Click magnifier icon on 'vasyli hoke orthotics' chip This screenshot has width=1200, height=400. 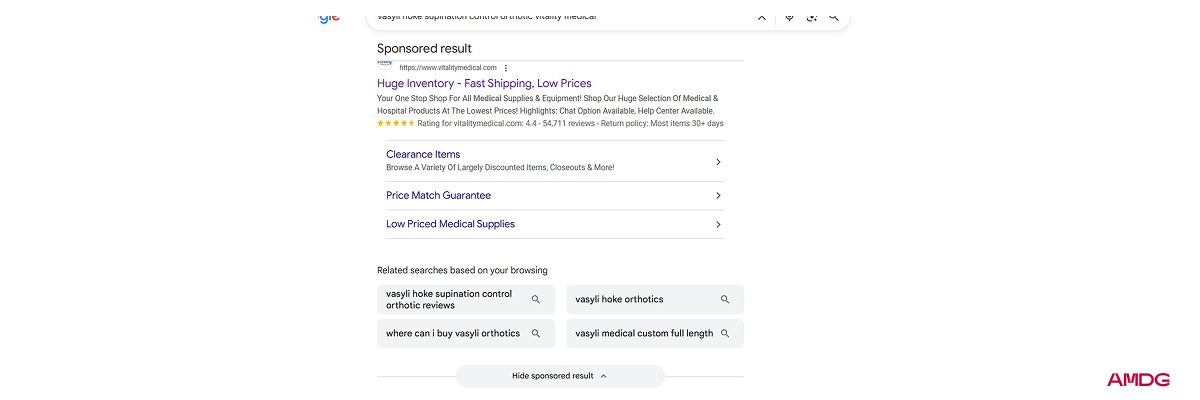click(x=725, y=300)
